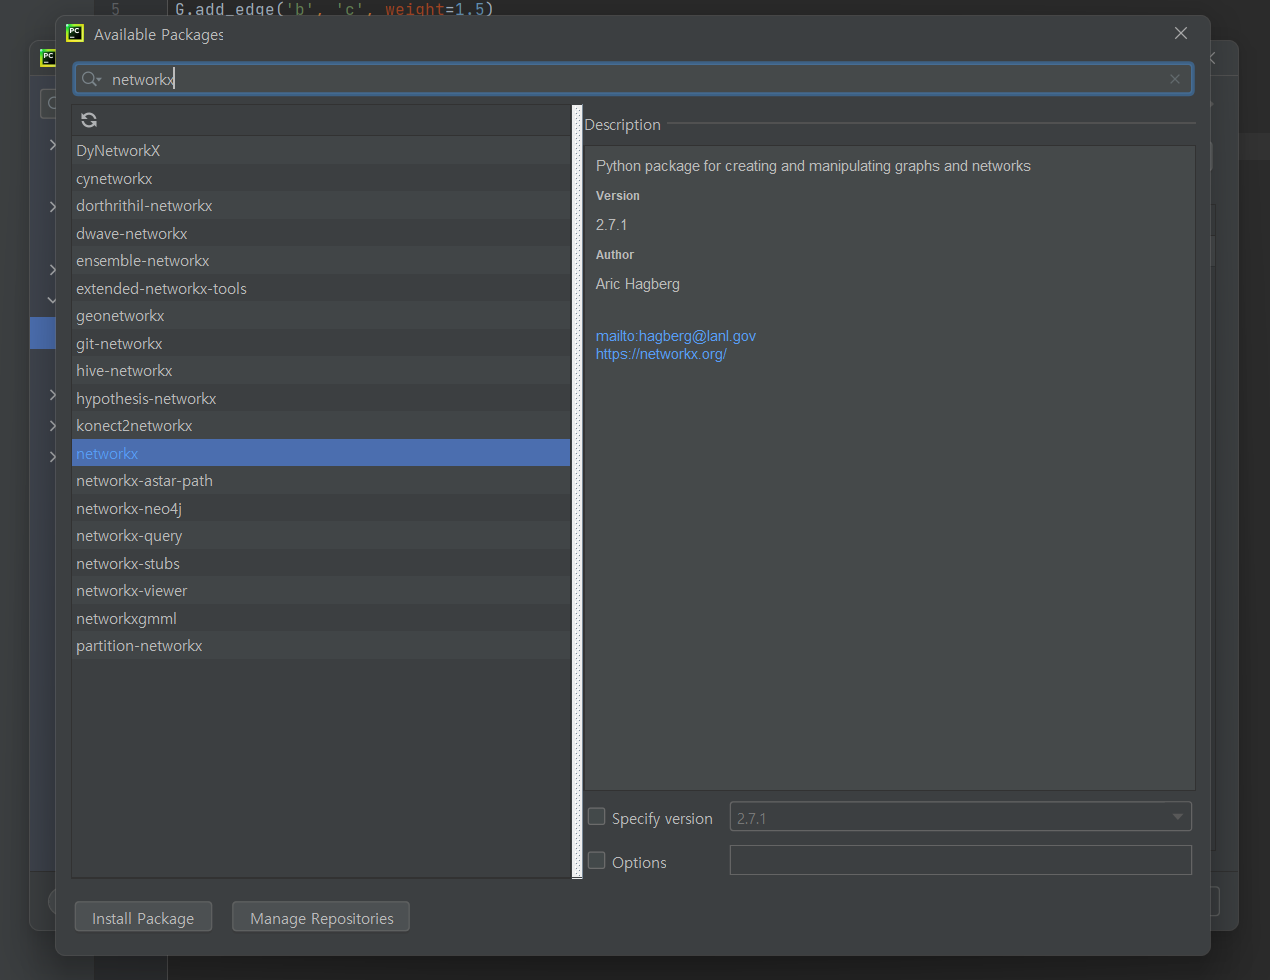Click PyCharm icon in dialog title

pyautogui.click(x=75, y=33)
